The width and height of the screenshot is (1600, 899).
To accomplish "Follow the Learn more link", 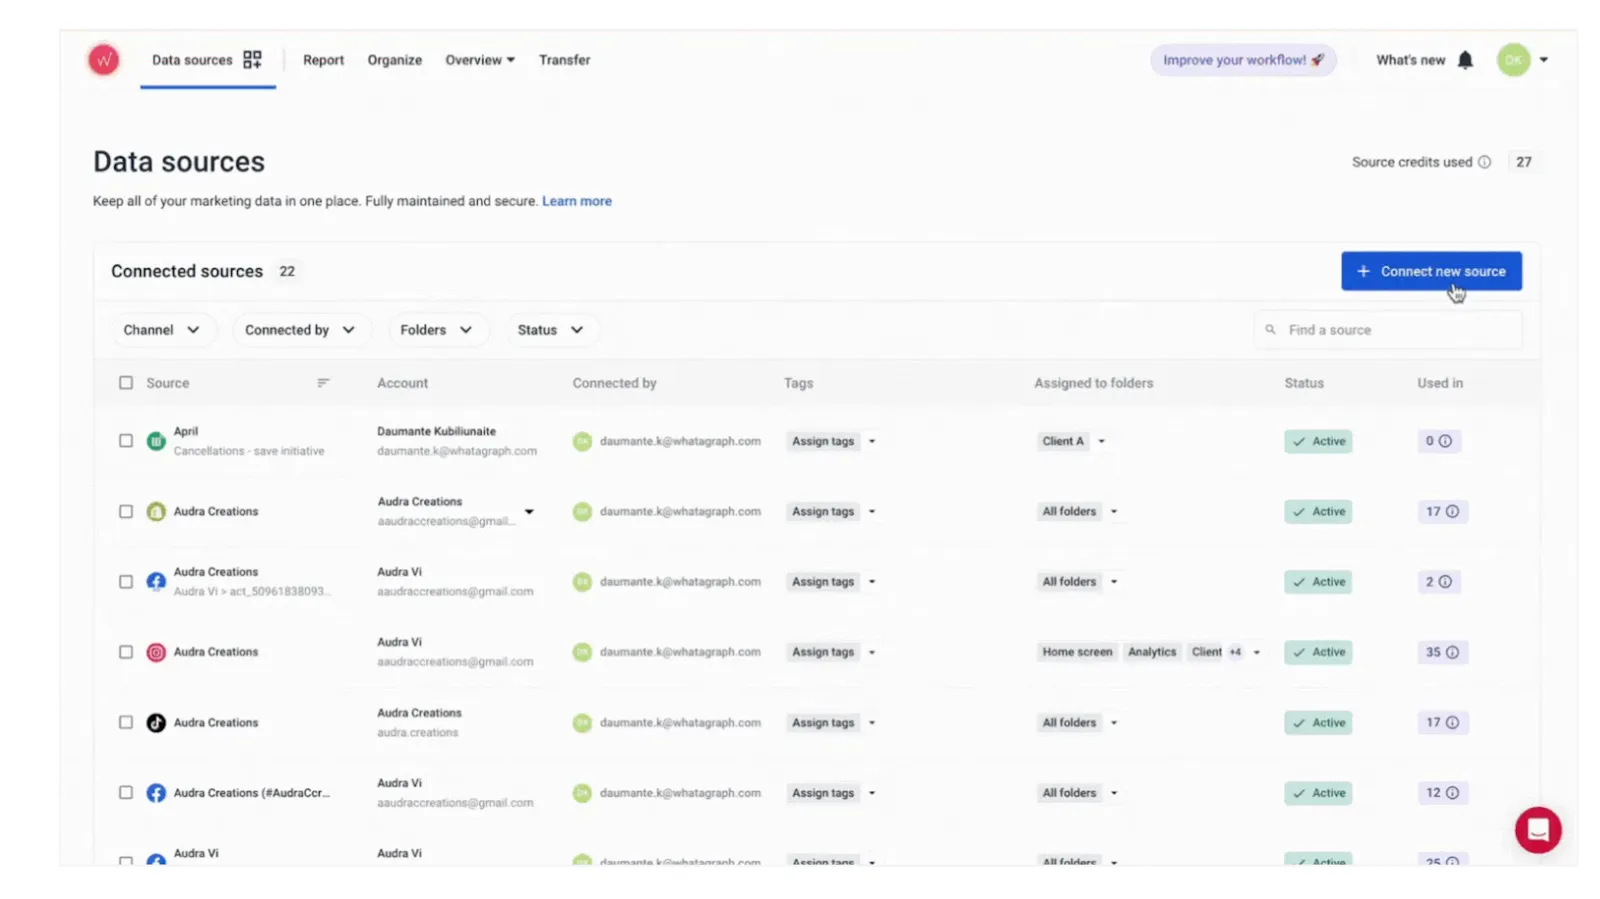I will point(577,201).
